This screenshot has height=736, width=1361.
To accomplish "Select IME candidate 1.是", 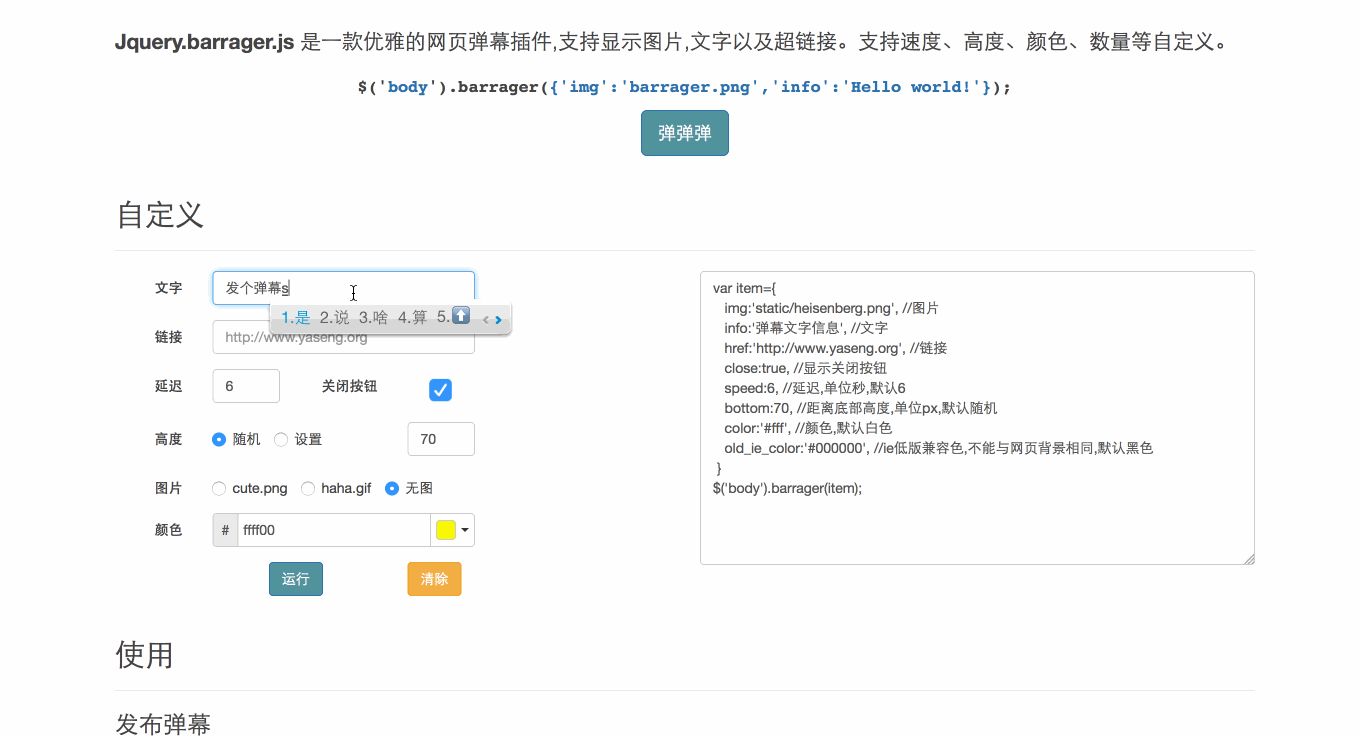I will click(295, 317).
